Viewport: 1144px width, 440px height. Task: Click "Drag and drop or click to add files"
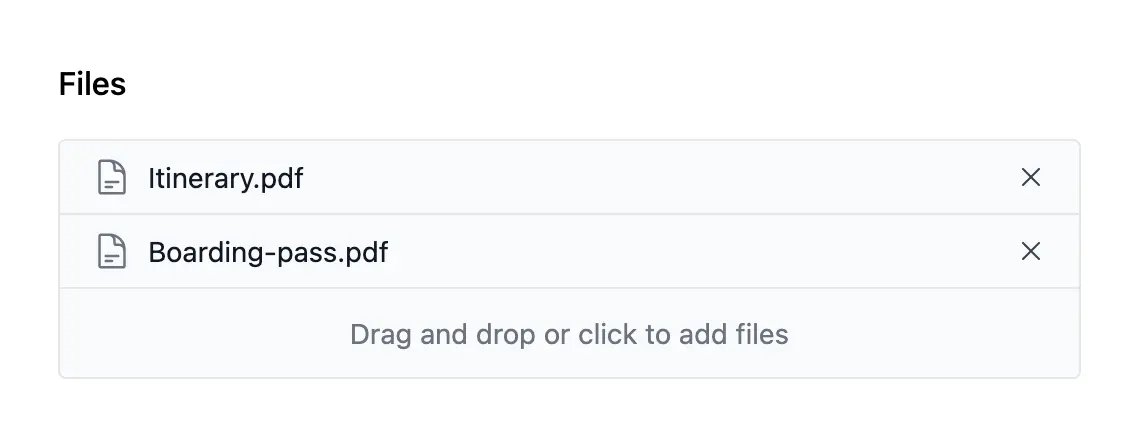569,334
